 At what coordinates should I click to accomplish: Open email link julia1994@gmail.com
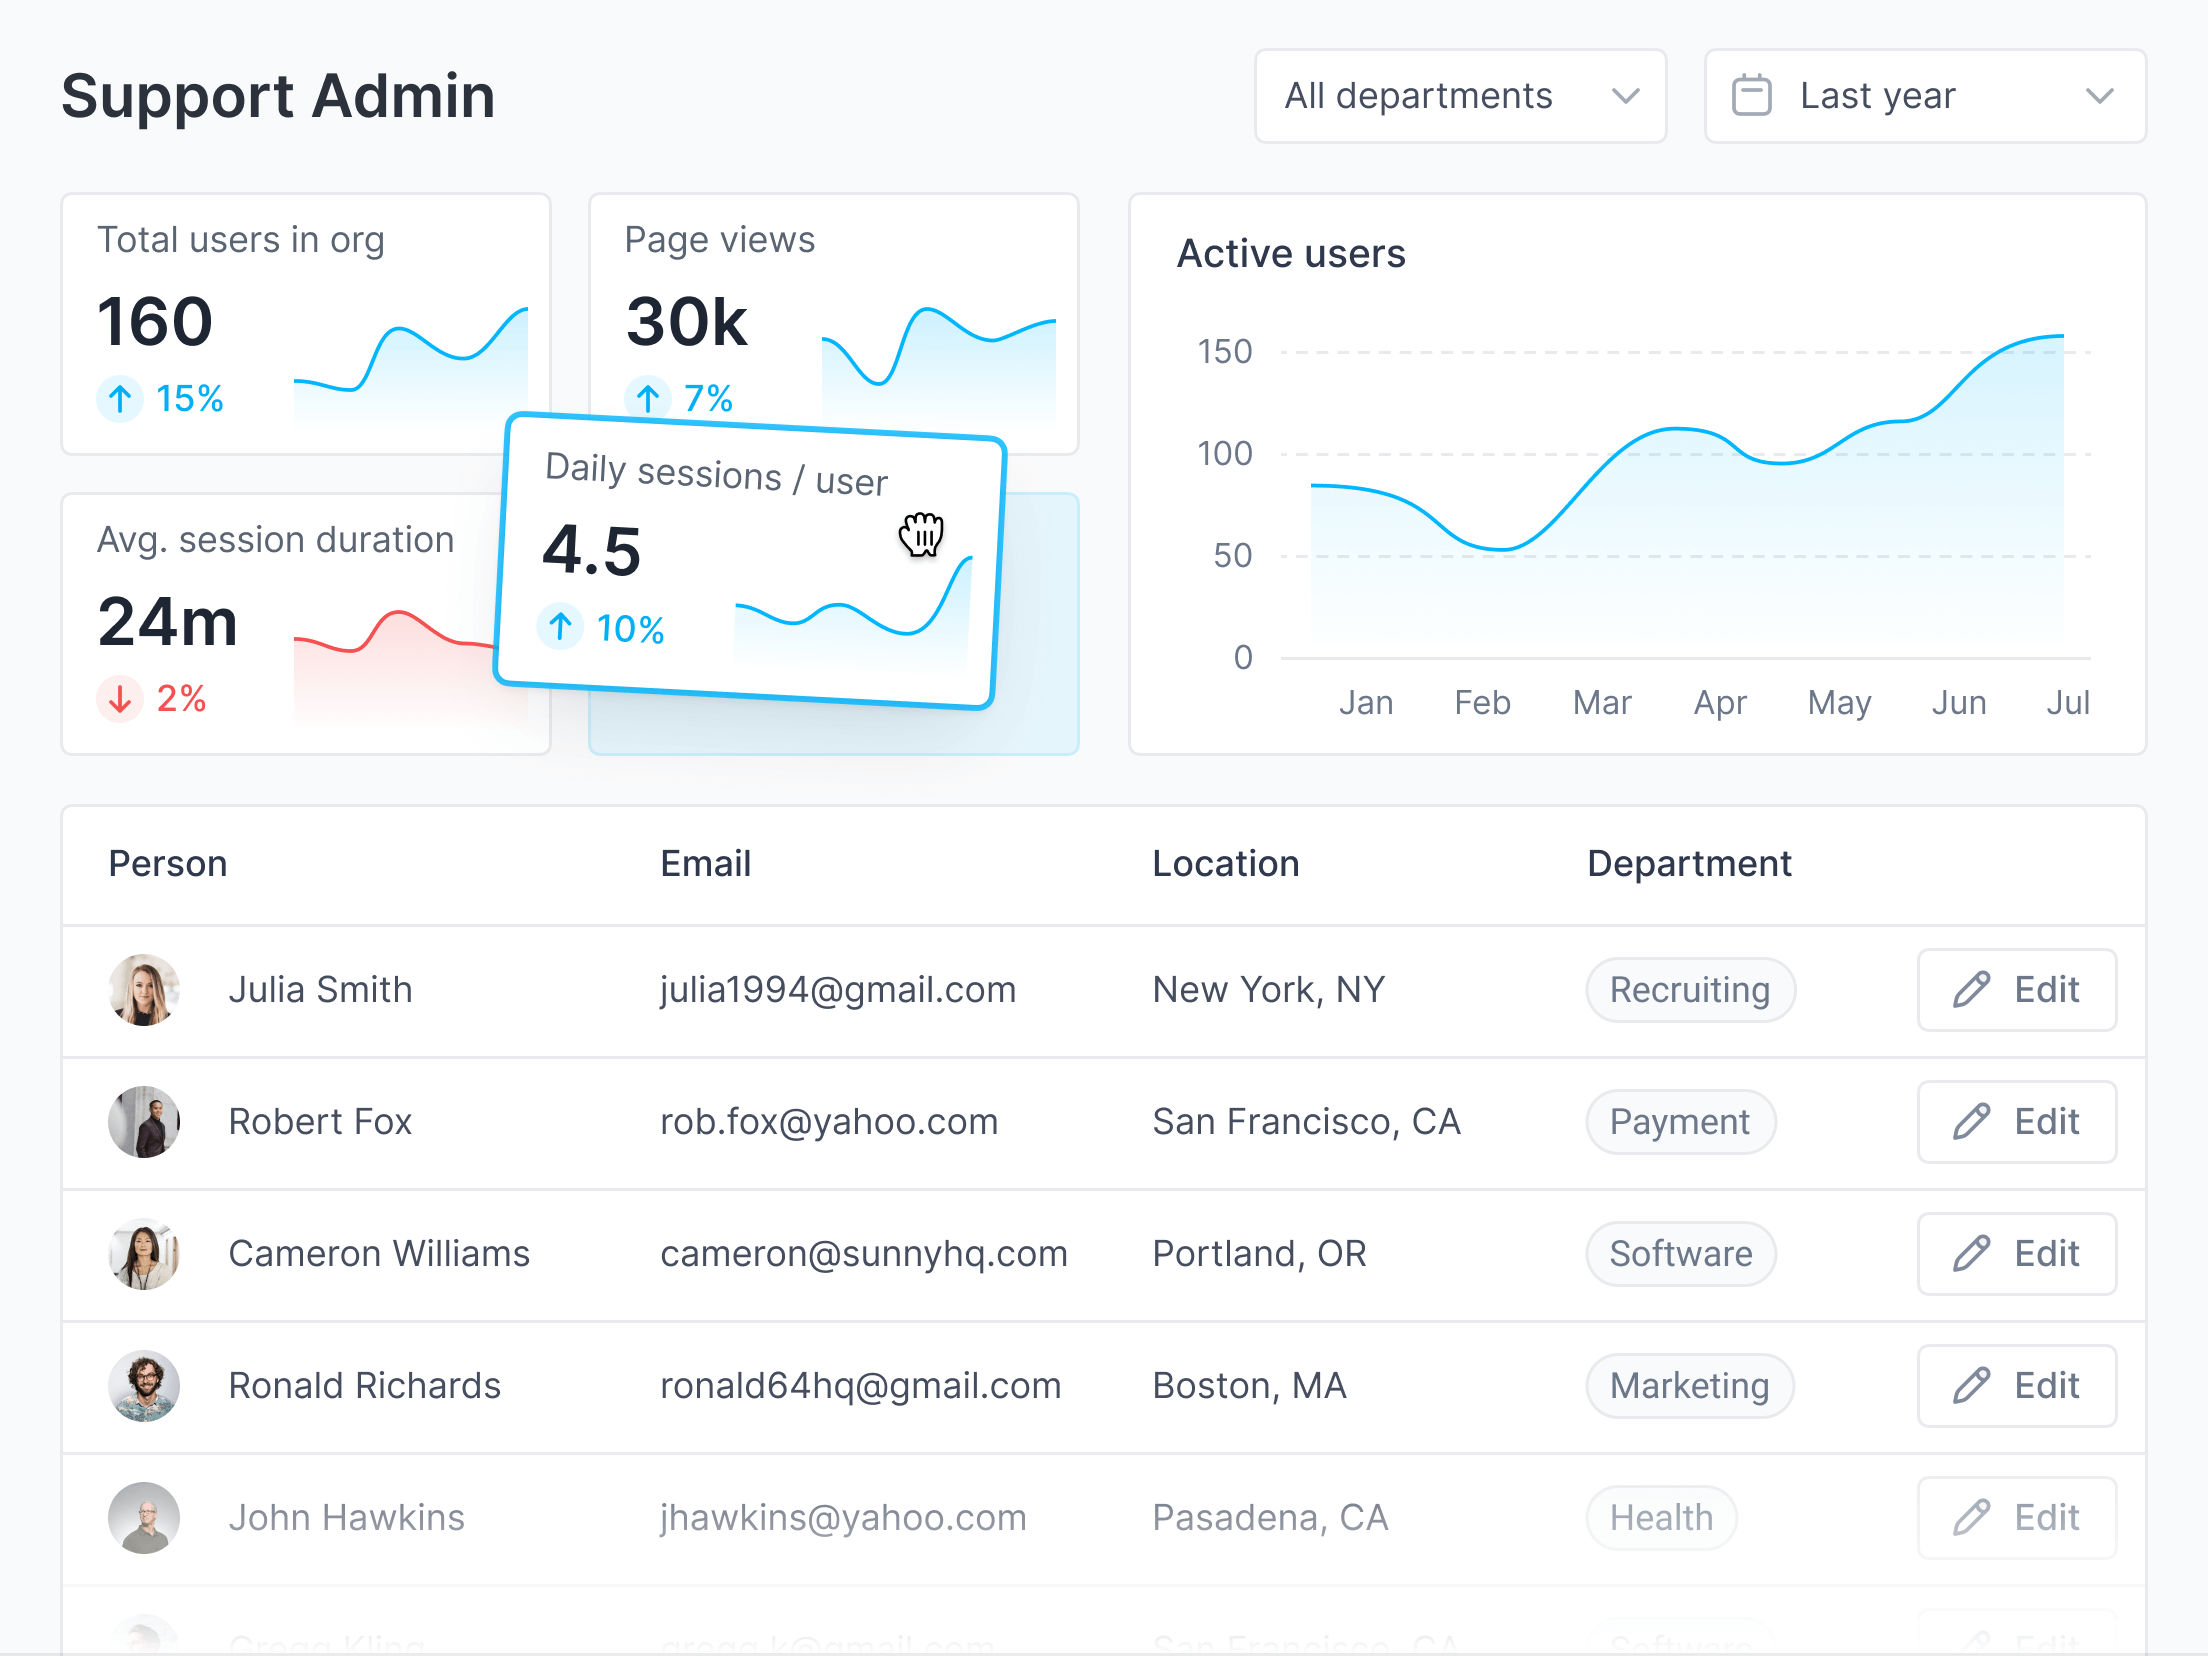[838, 990]
